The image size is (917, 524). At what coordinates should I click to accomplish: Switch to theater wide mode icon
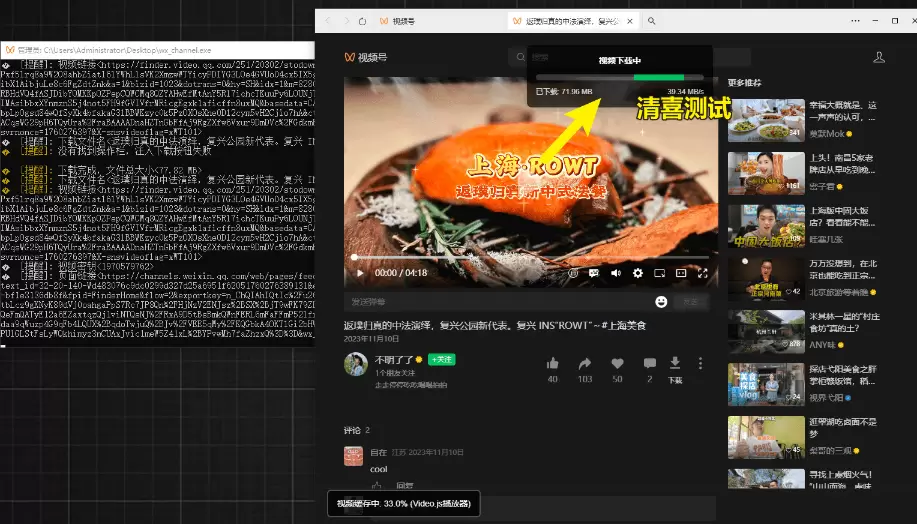pos(681,273)
